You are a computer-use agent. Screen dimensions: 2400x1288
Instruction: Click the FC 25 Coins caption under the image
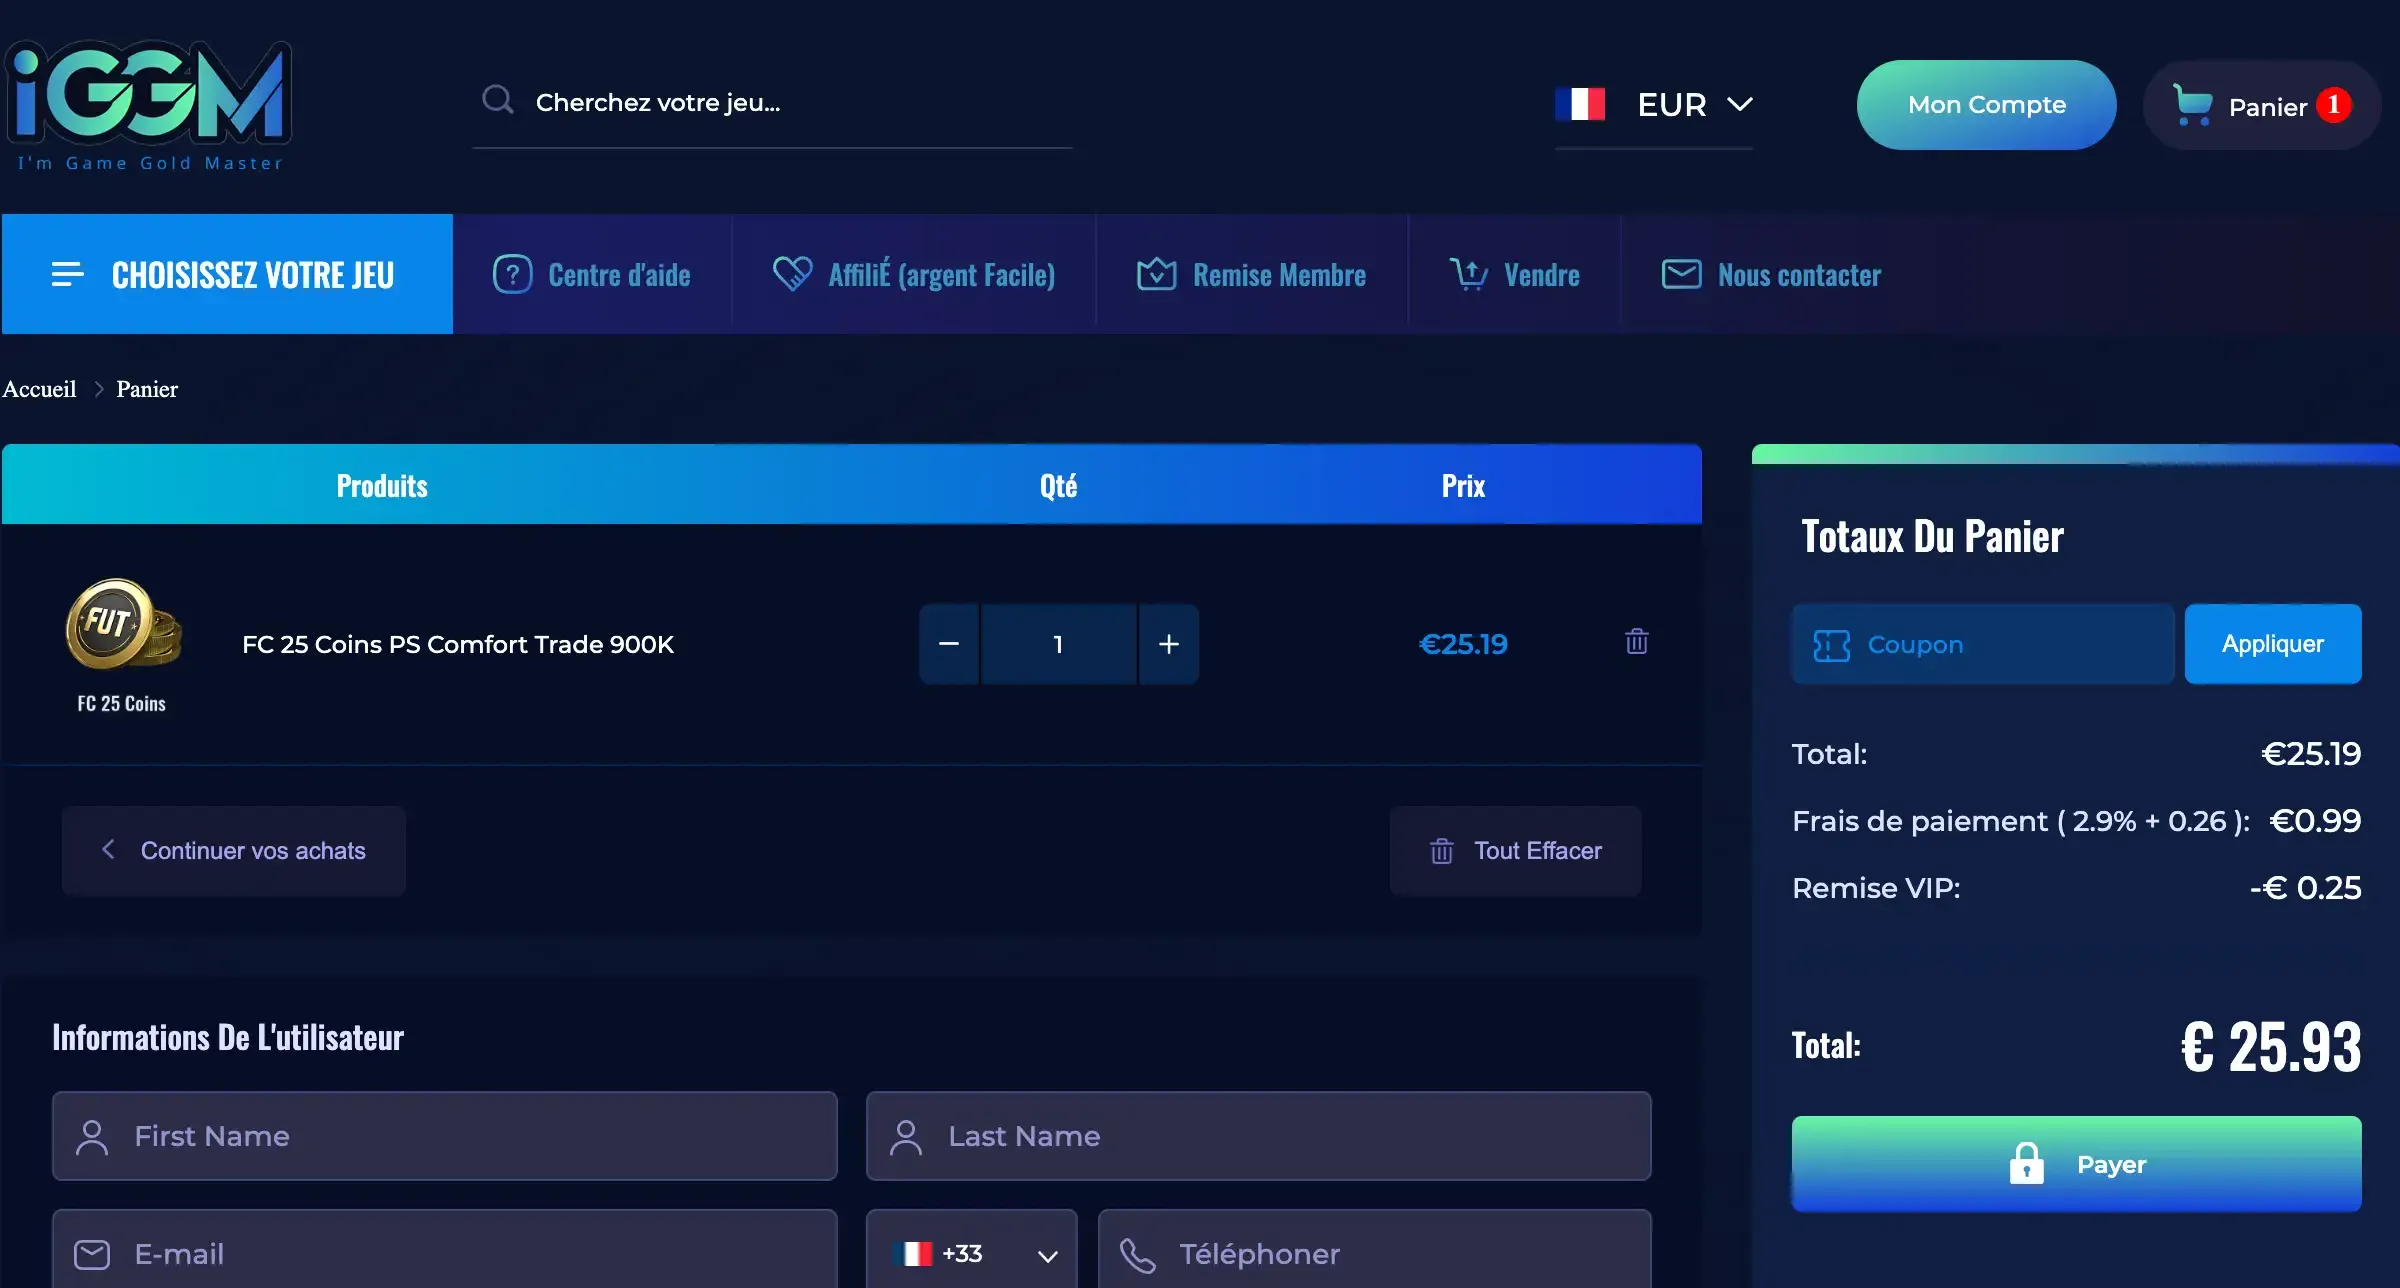pos(122,704)
